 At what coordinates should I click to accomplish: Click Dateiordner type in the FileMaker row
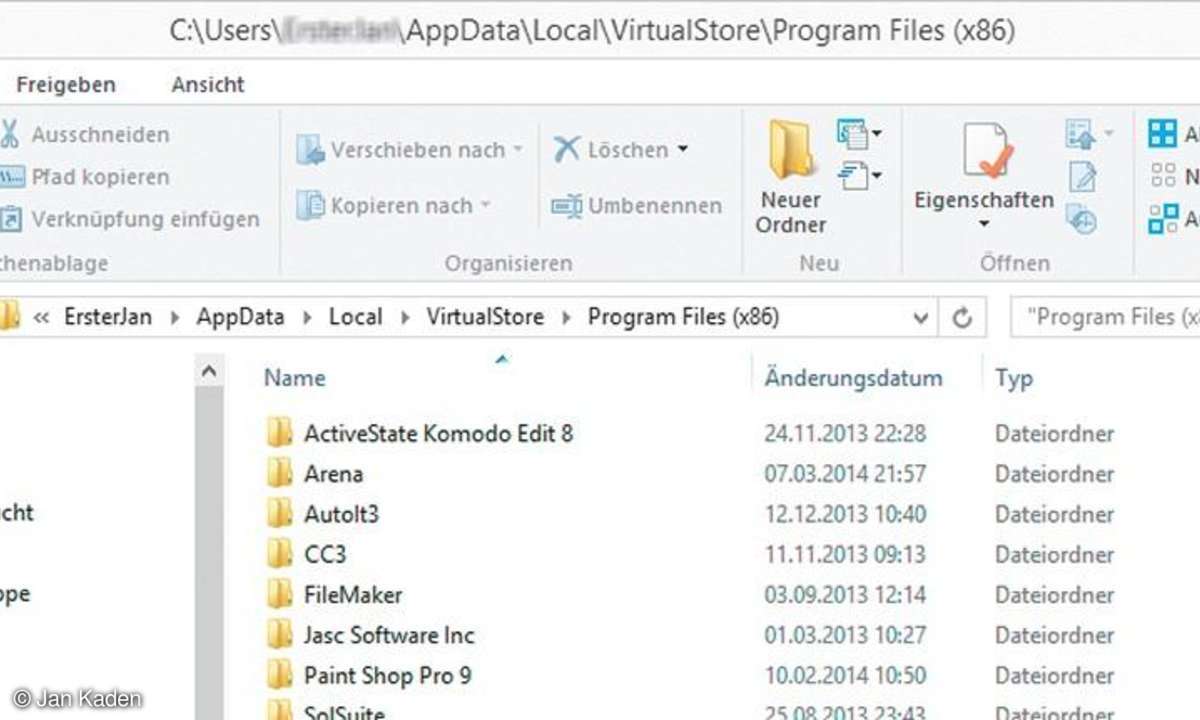[x=1054, y=594]
